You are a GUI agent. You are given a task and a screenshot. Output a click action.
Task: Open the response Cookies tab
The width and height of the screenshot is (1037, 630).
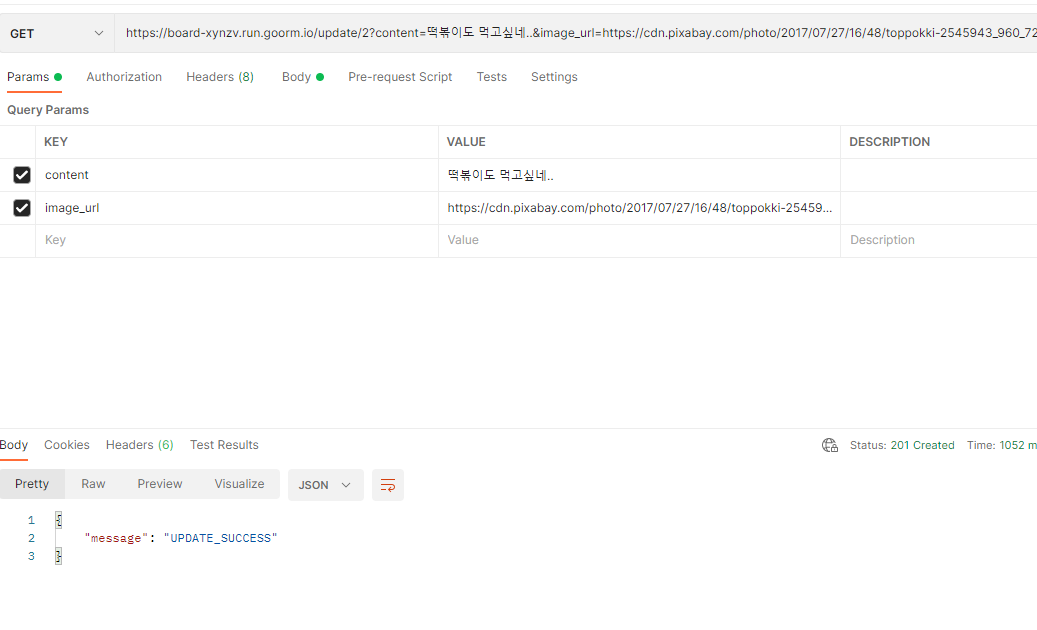click(x=67, y=445)
